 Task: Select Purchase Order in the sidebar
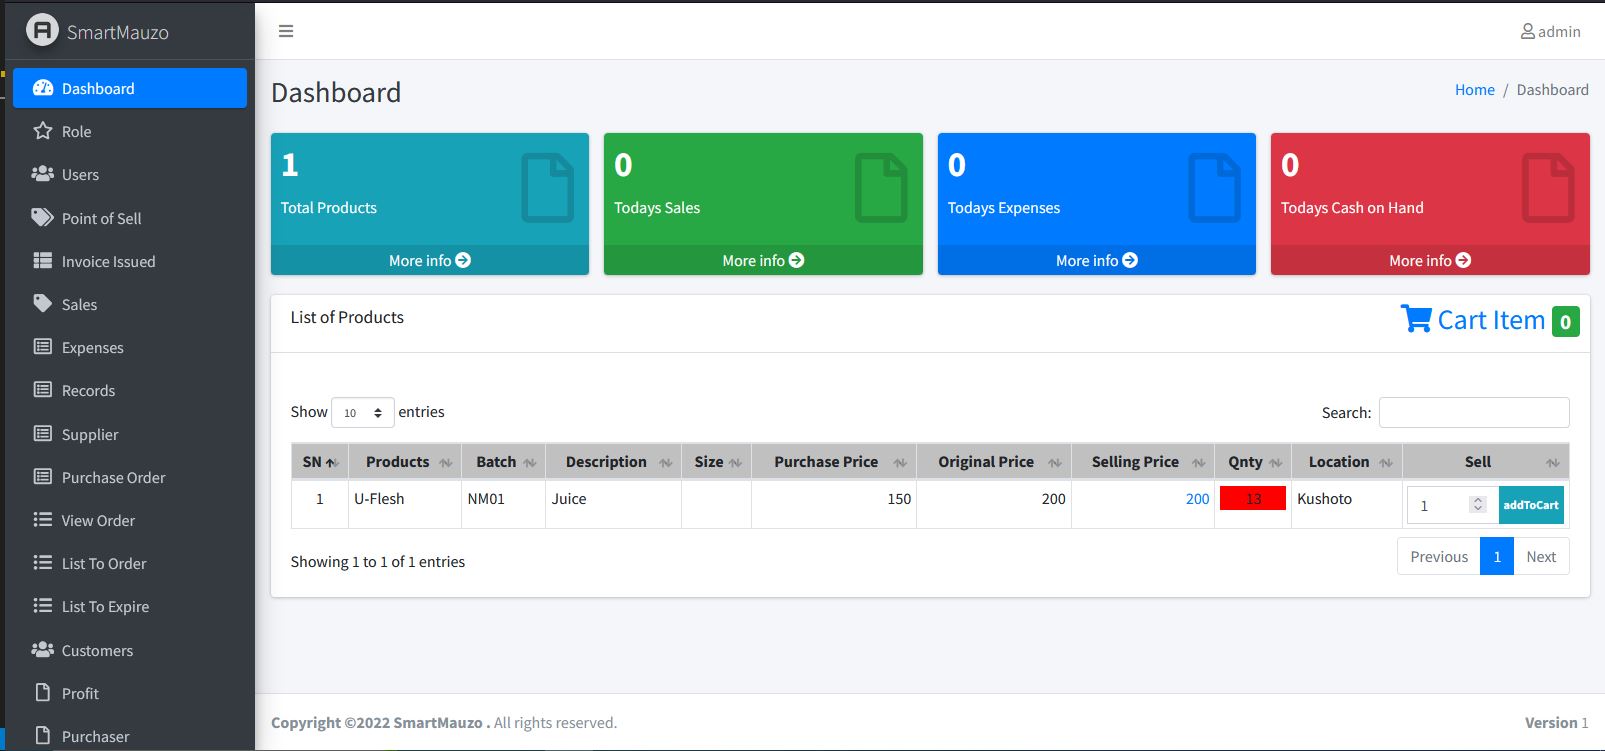tap(113, 478)
